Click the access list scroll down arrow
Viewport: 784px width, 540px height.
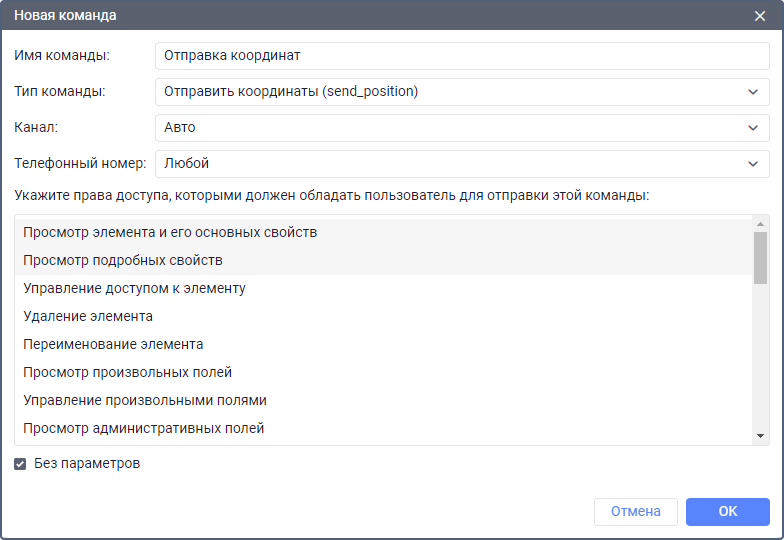coord(761,436)
